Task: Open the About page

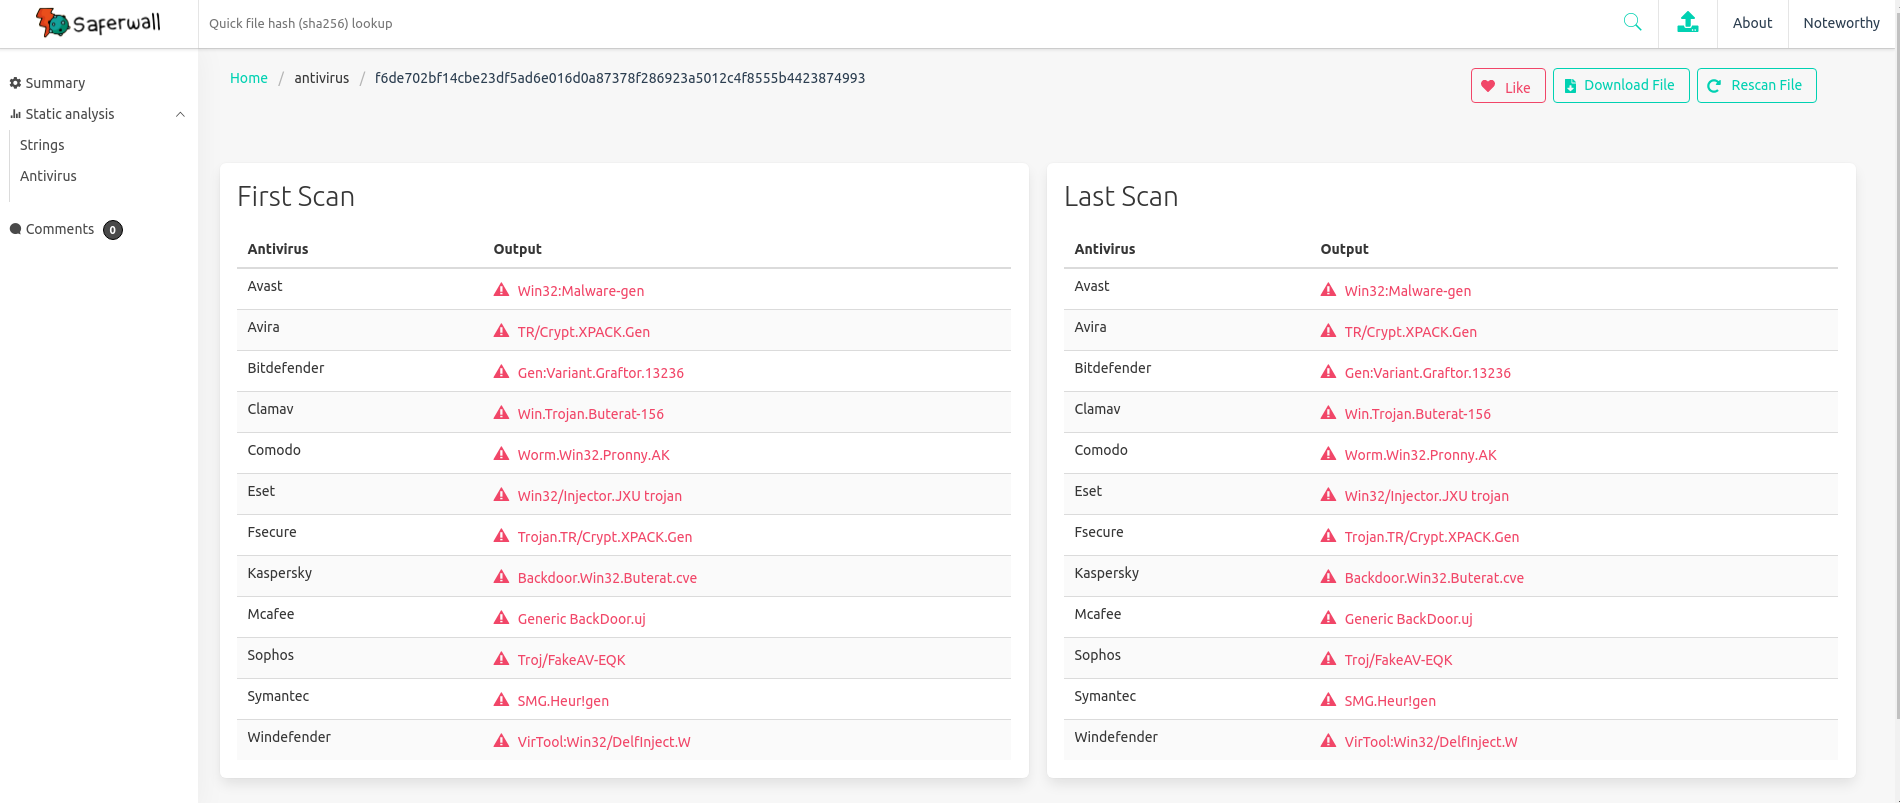Action: coord(1752,23)
